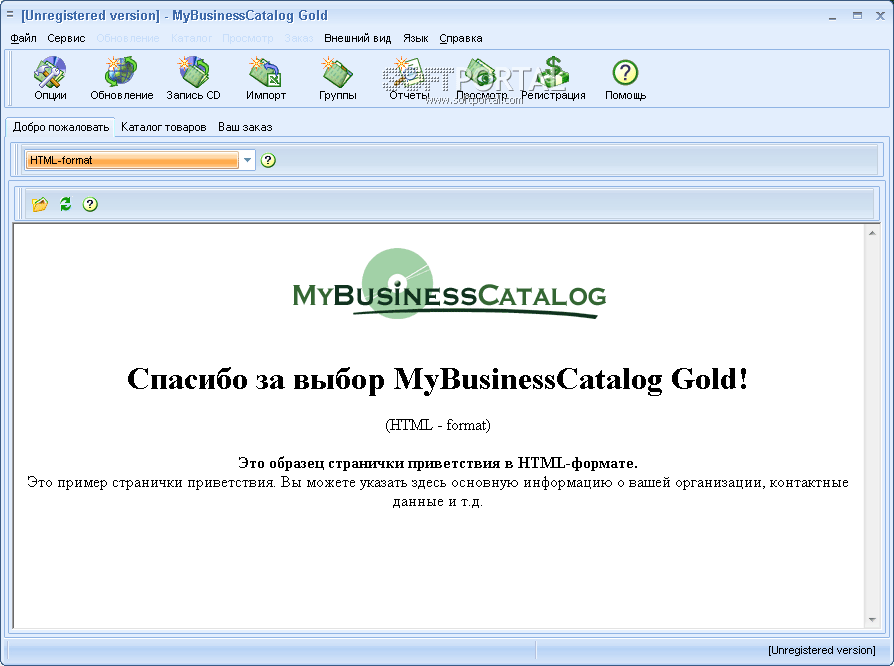Open the Отчеты reports tool
Image resolution: width=894 pixels, height=666 pixels.
point(409,79)
